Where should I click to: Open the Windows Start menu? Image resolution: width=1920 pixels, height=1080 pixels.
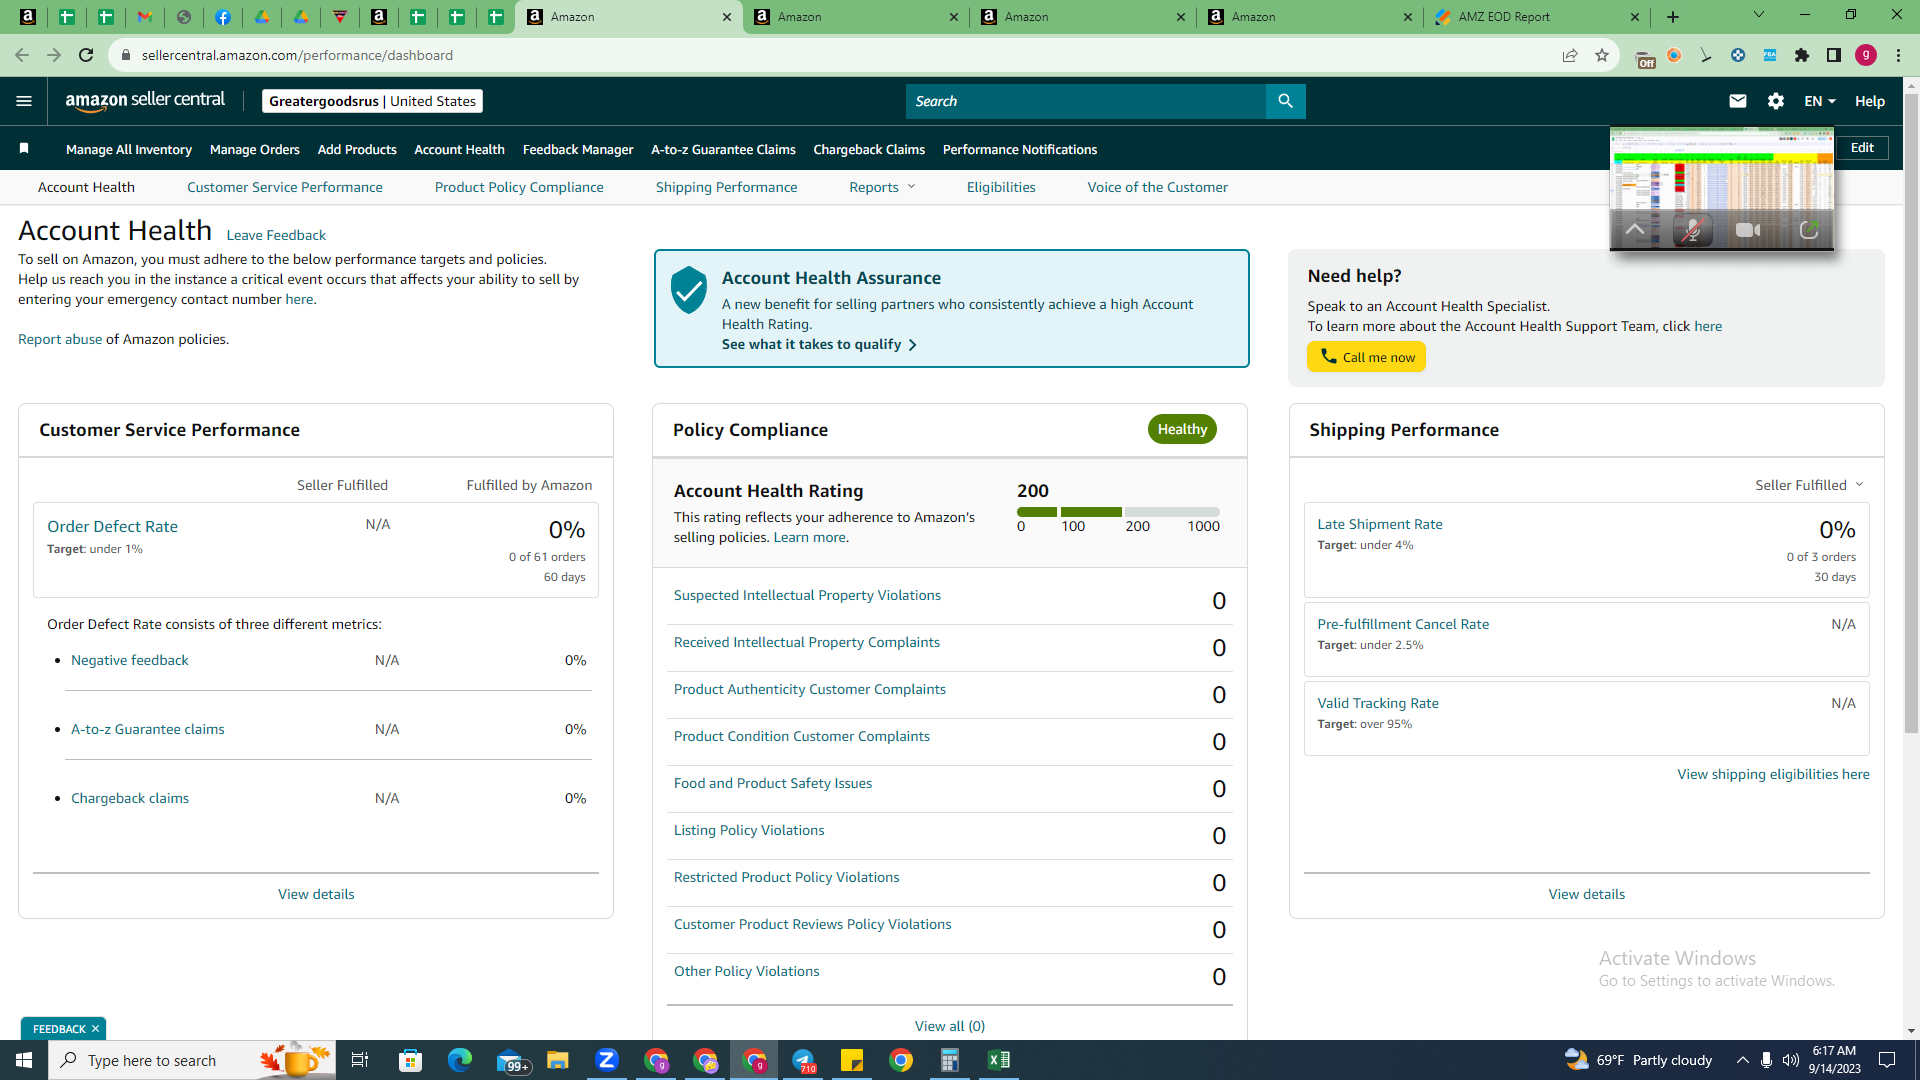[24, 1060]
